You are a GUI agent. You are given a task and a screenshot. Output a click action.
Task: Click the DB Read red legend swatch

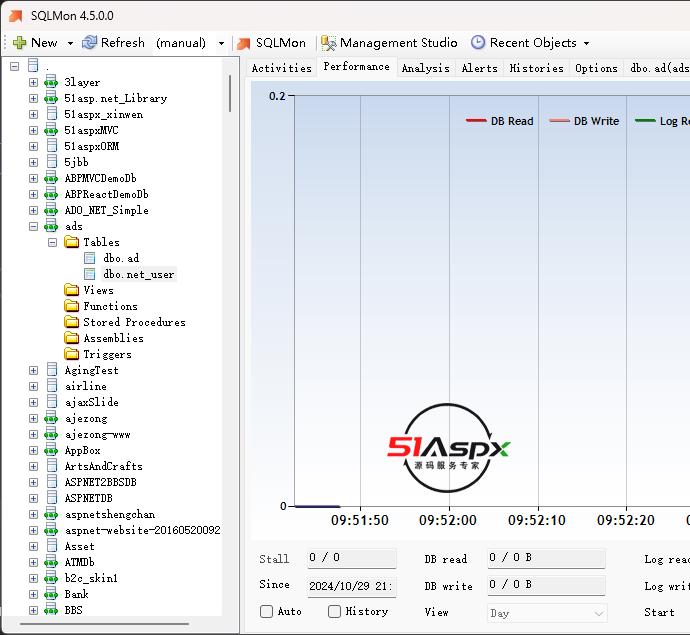tap(476, 121)
